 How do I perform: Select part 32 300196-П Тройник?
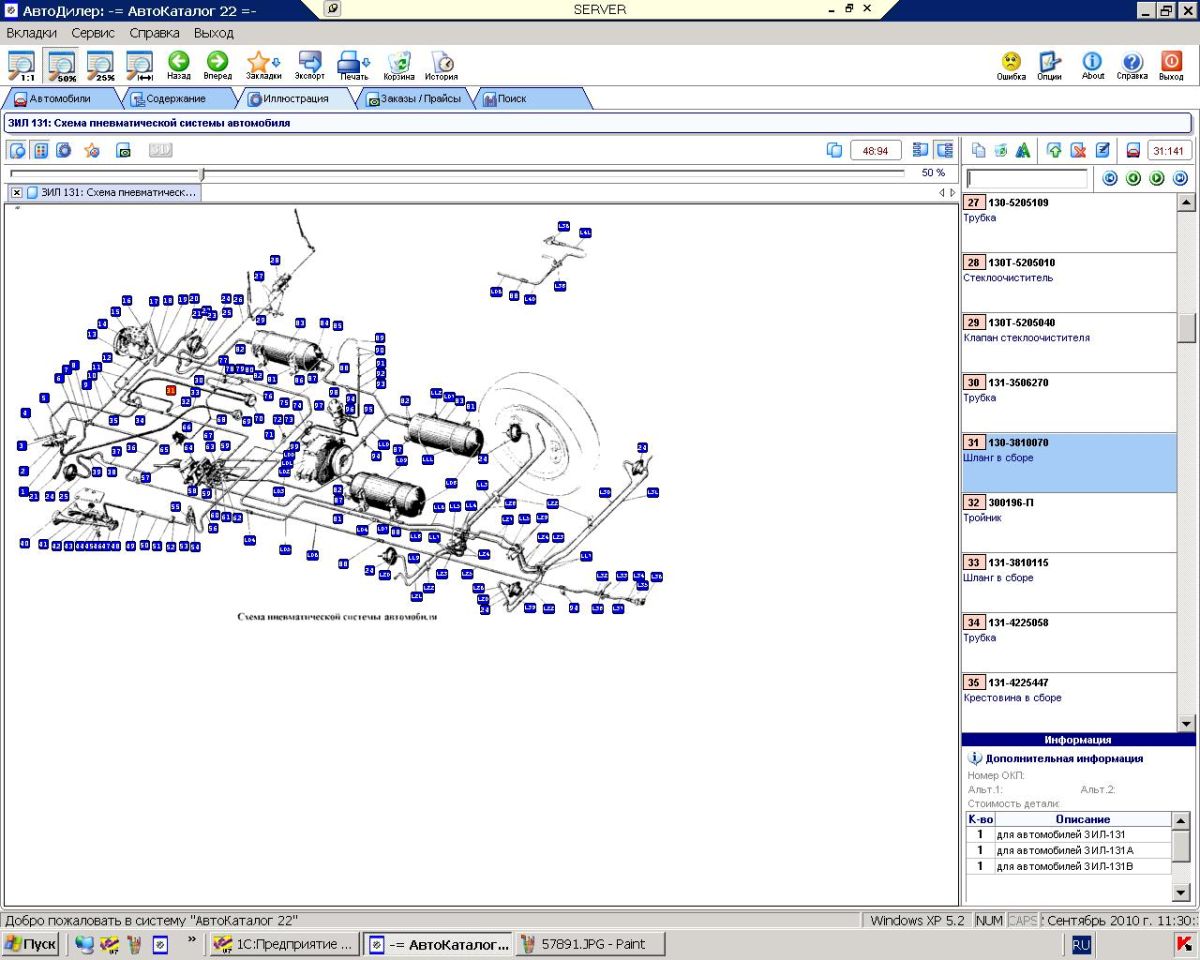coord(1069,522)
